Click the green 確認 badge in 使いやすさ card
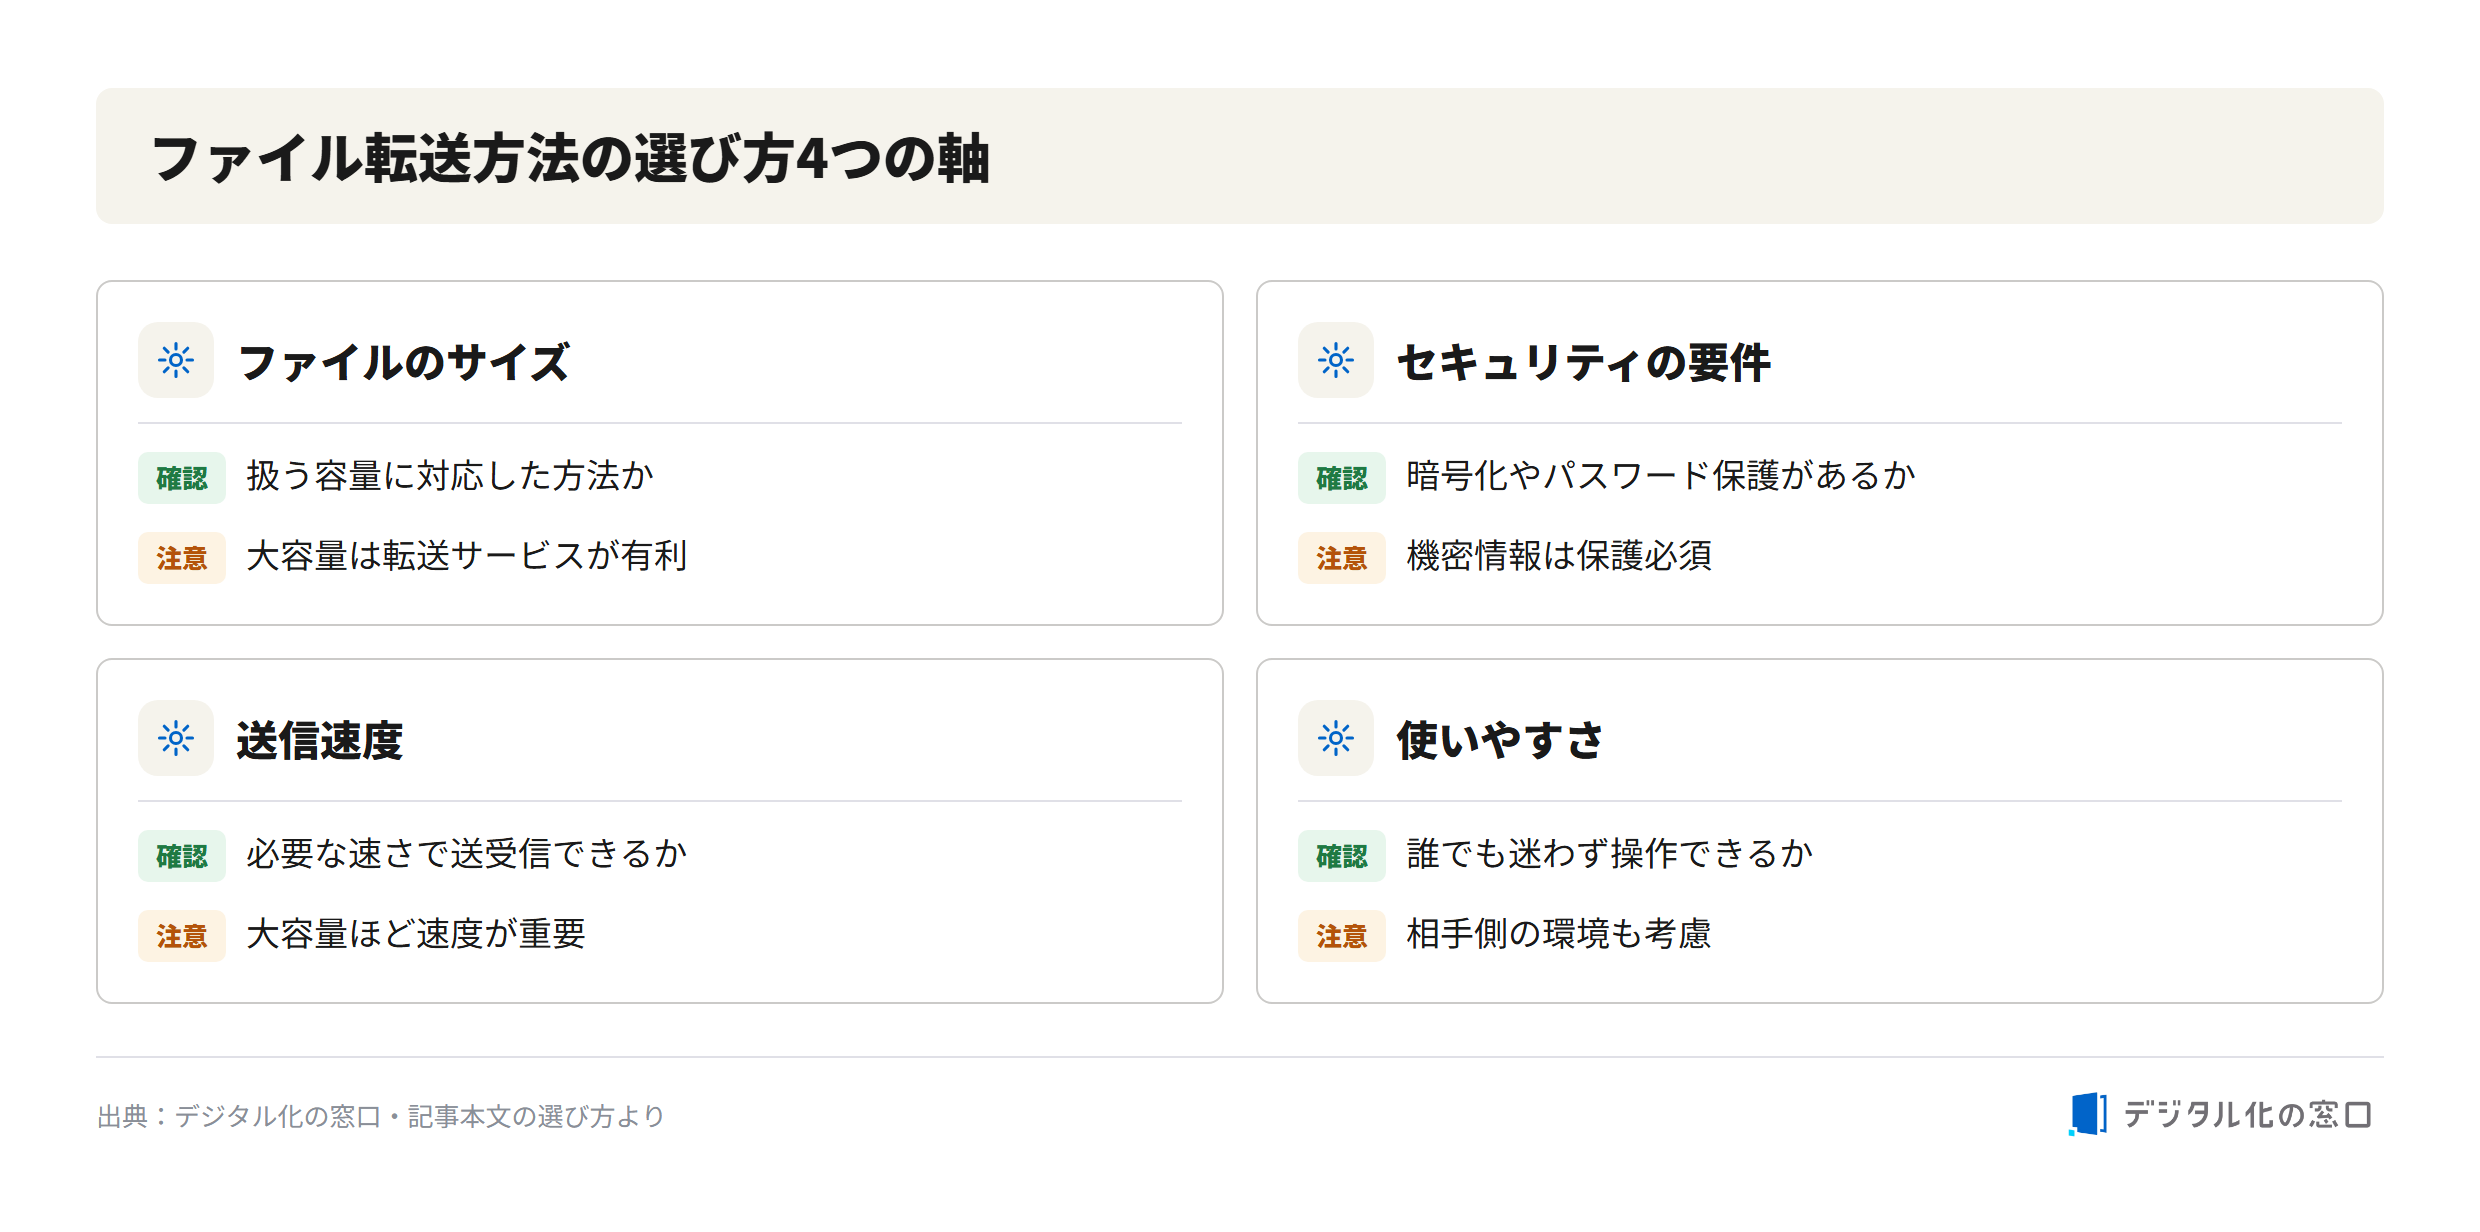This screenshot has width=2480, height=1232. pos(1342,856)
